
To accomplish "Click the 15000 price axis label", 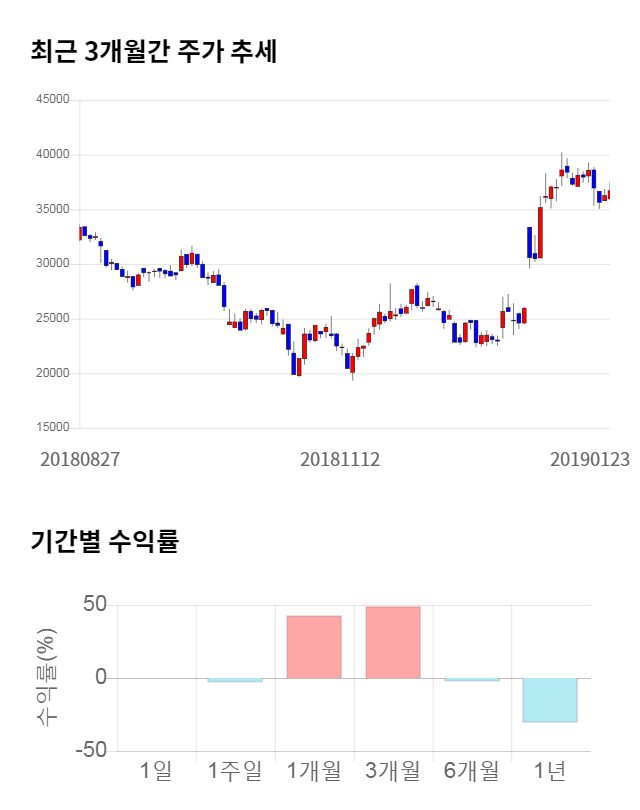I will [52, 428].
